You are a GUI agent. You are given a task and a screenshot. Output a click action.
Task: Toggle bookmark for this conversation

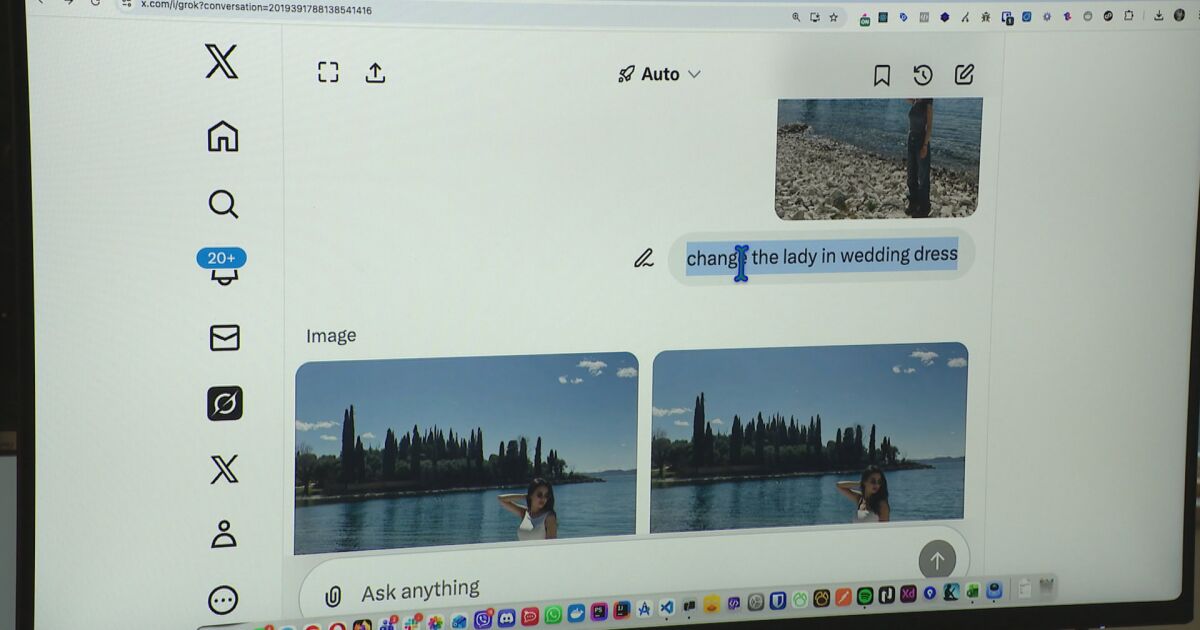coord(881,75)
